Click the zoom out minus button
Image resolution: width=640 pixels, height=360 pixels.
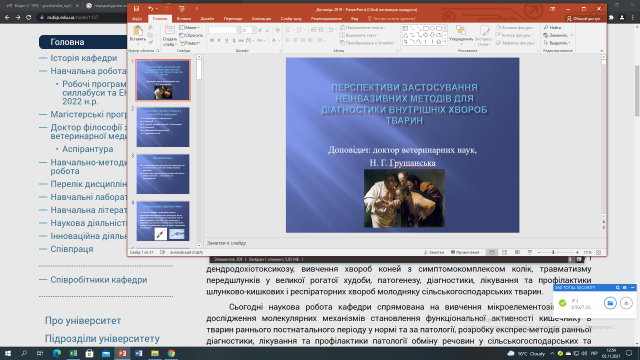point(539,253)
